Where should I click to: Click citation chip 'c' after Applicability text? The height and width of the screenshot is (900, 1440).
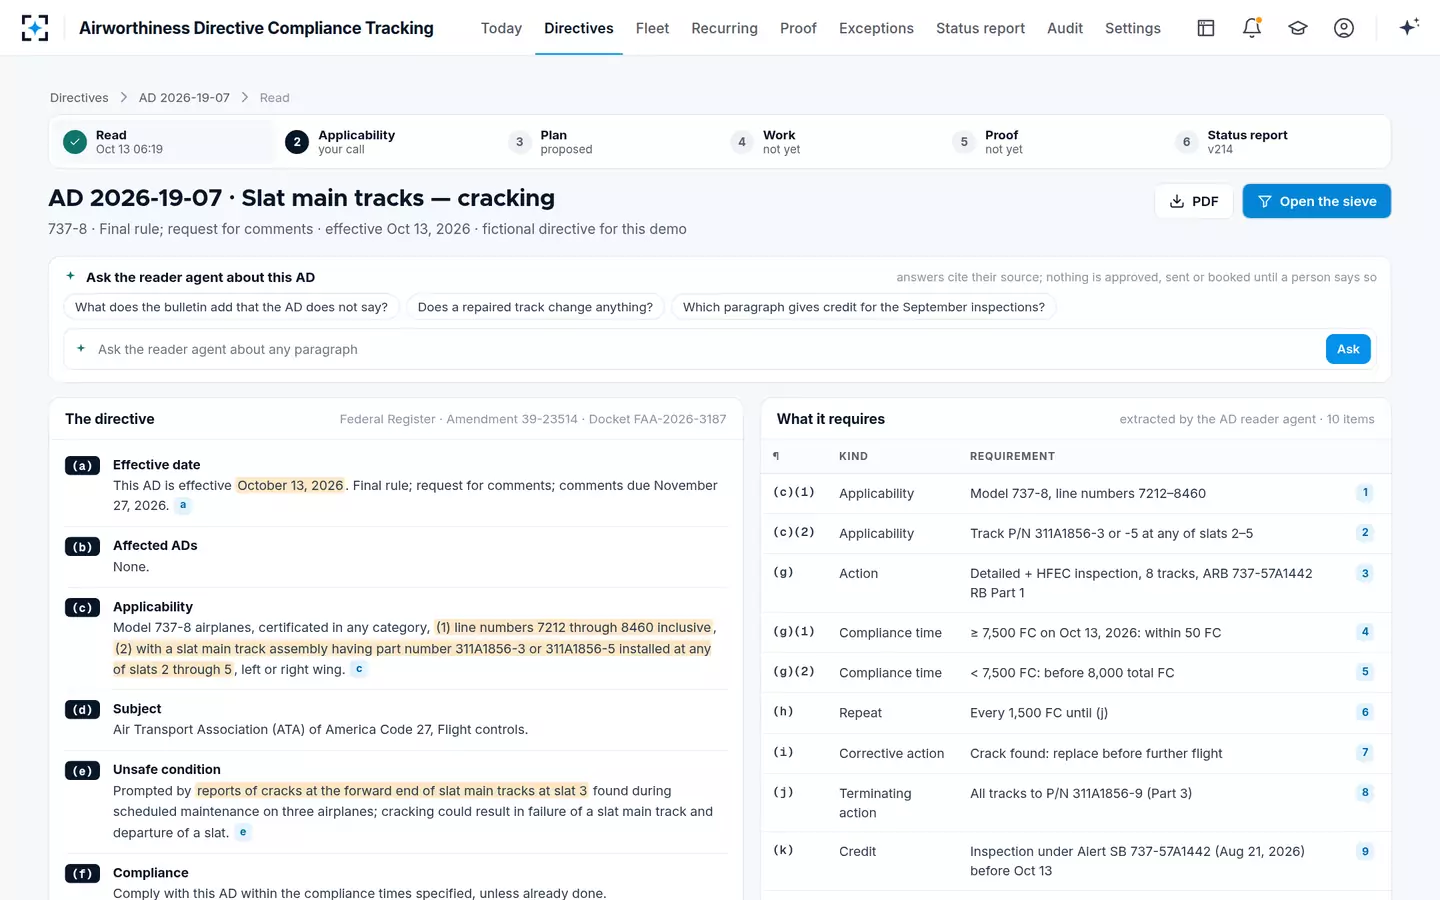click(359, 669)
